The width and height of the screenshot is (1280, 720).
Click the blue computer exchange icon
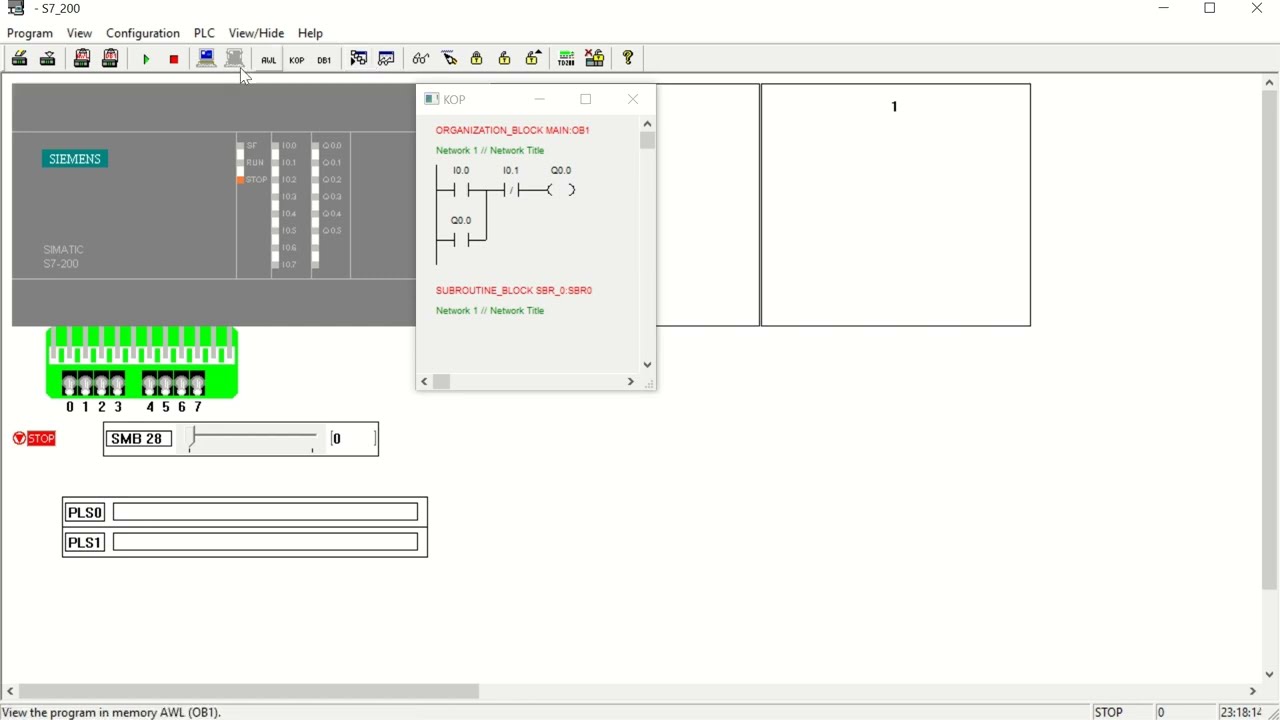click(x=207, y=59)
